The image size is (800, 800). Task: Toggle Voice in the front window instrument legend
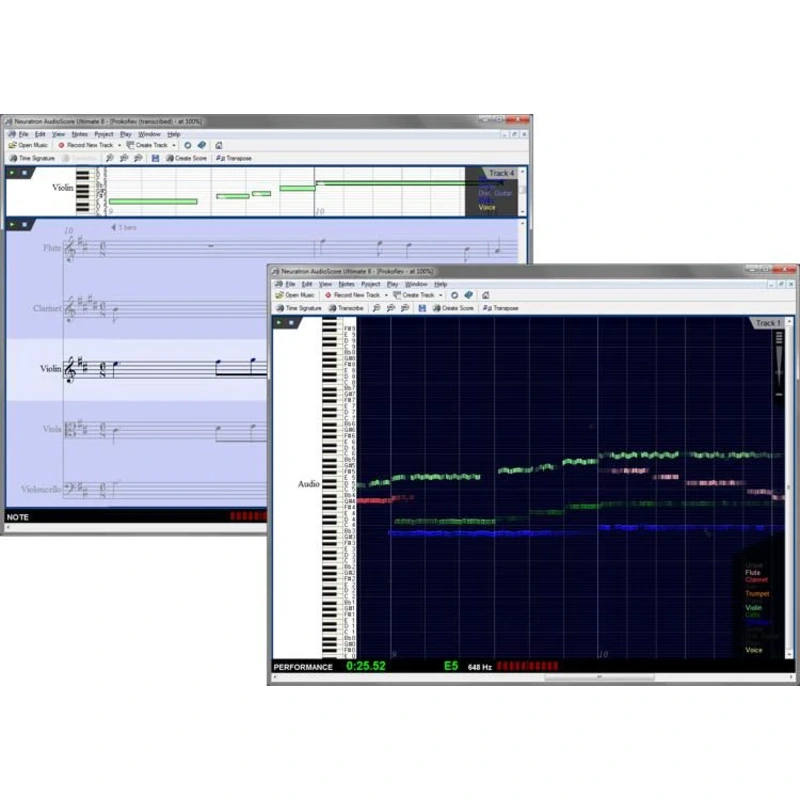pyautogui.click(x=753, y=650)
